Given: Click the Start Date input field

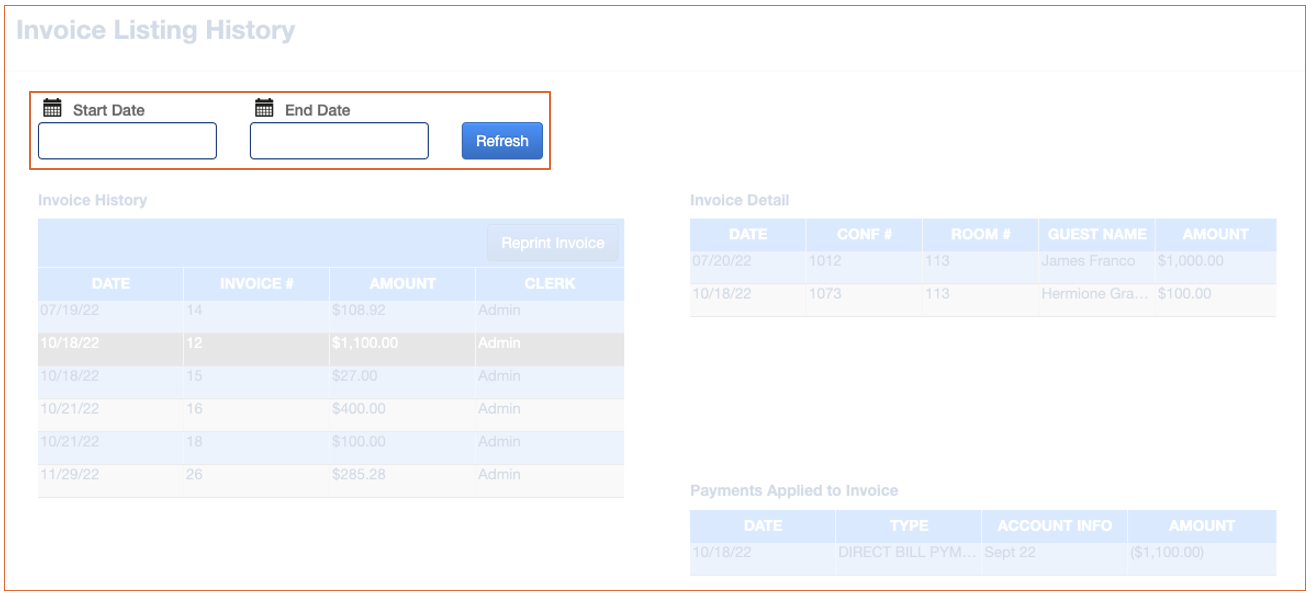Looking at the screenshot, I should coord(127,141).
